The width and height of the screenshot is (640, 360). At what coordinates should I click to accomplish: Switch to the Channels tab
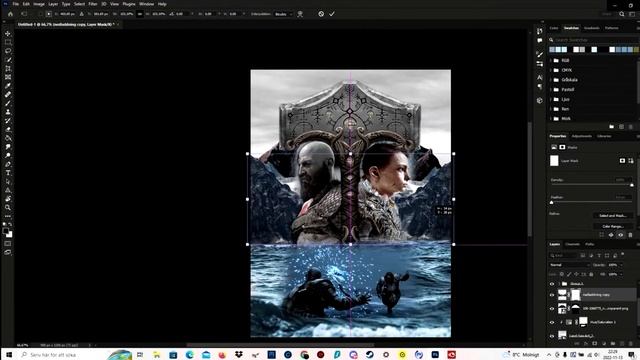click(572, 244)
